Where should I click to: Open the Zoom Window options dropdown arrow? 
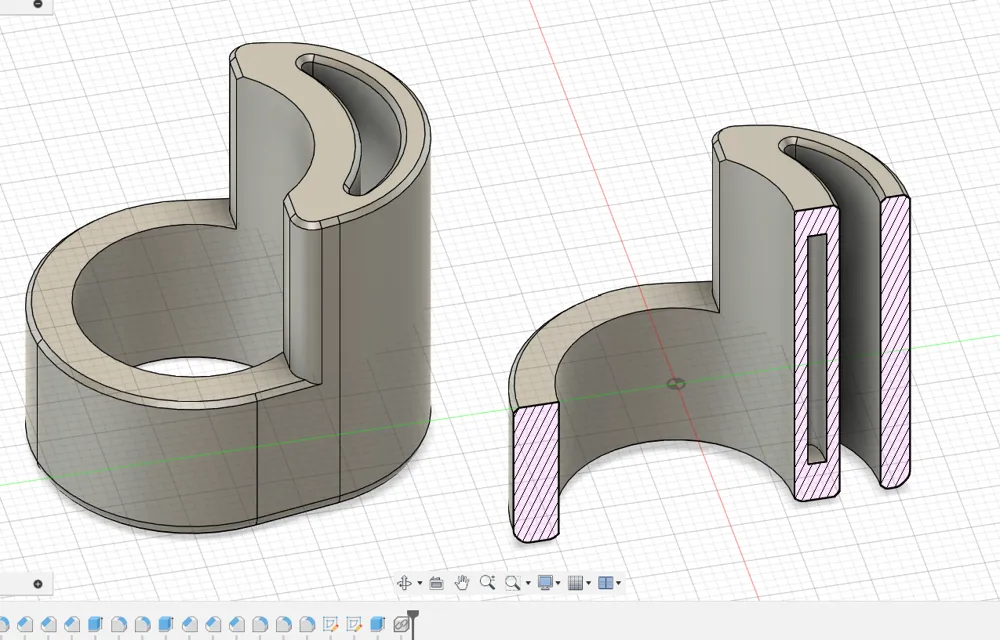click(528, 583)
